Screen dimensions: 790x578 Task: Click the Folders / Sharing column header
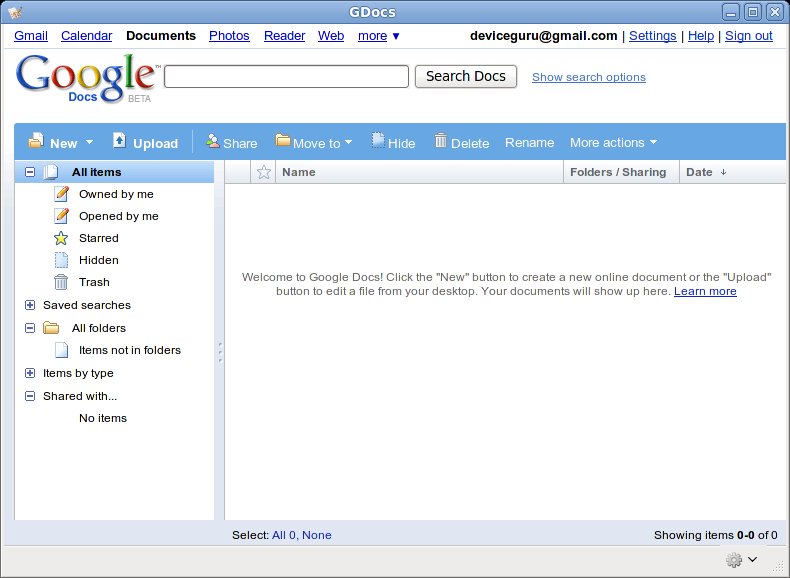621,172
